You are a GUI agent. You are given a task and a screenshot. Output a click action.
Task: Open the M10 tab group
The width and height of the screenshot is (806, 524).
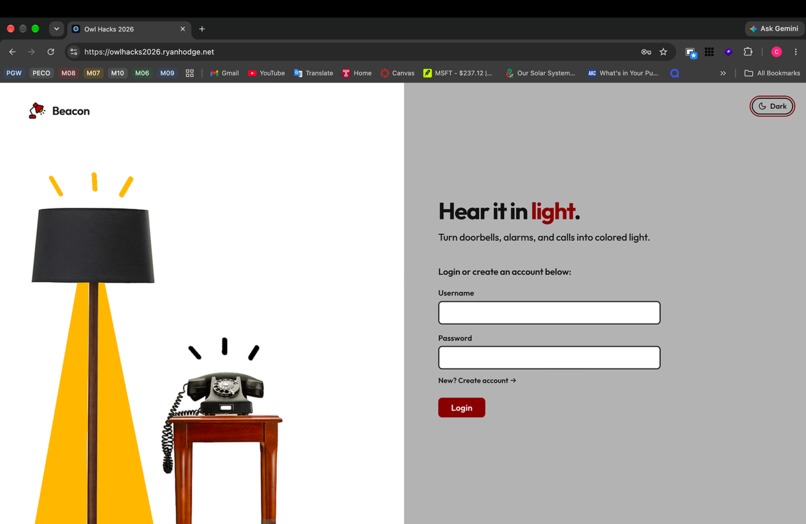pyautogui.click(x=117, y=73)
